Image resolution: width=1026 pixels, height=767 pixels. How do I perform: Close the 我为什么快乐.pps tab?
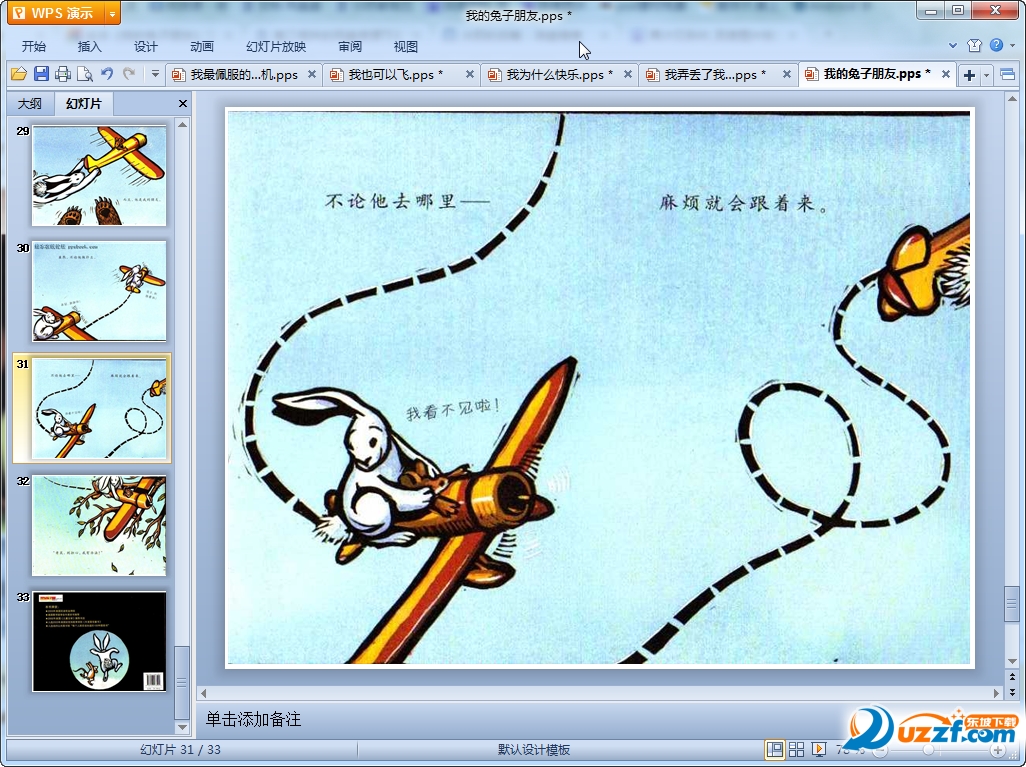tap(628, 75)
